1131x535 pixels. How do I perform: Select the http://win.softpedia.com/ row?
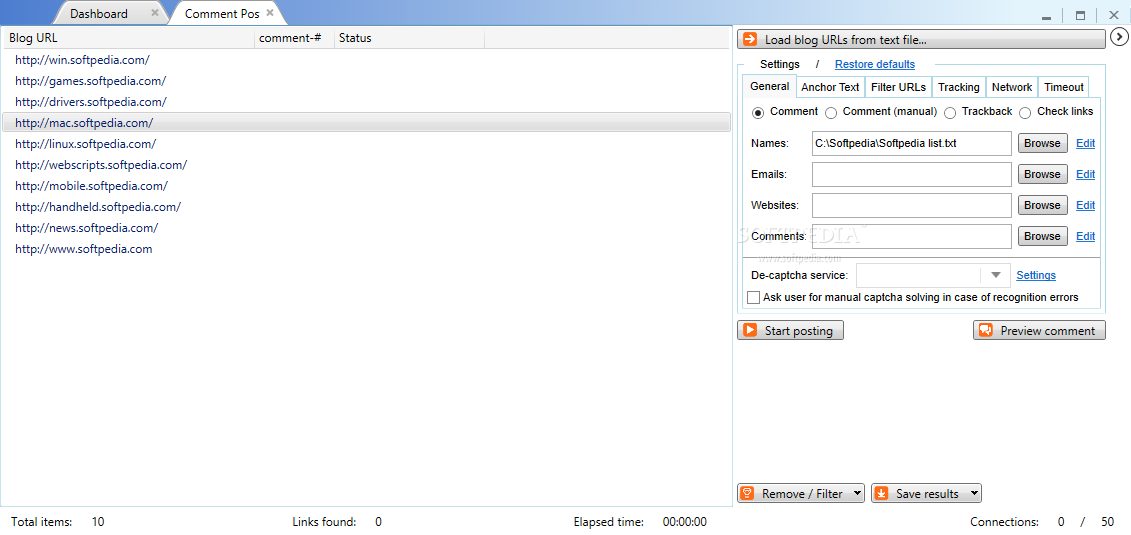366,60
